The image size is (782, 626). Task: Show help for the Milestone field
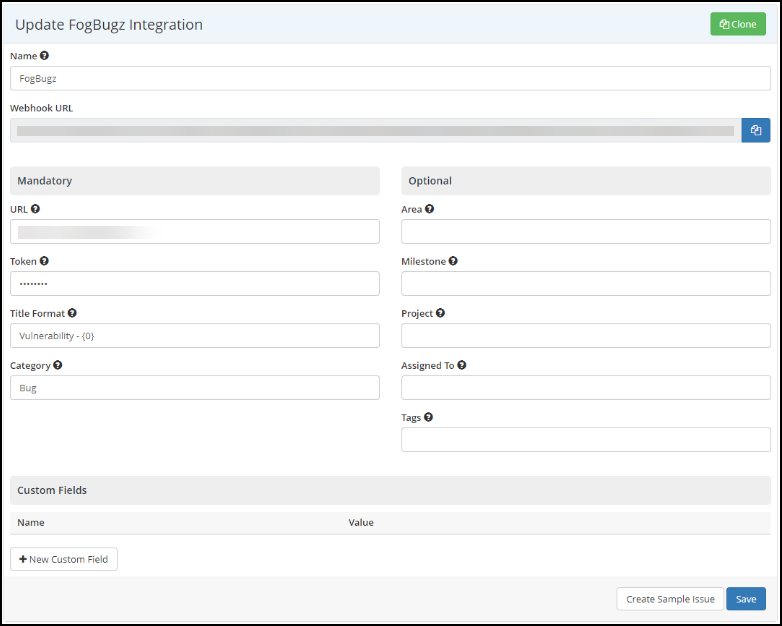click(453, 261)
